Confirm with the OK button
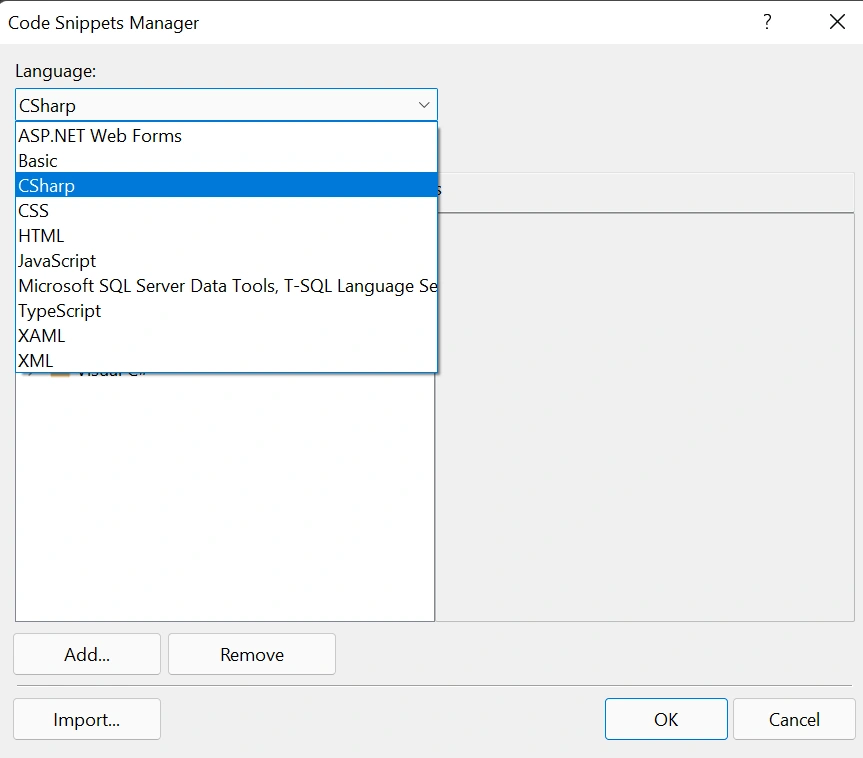This screenshot has width=863, height=758. tap(666, 719)
